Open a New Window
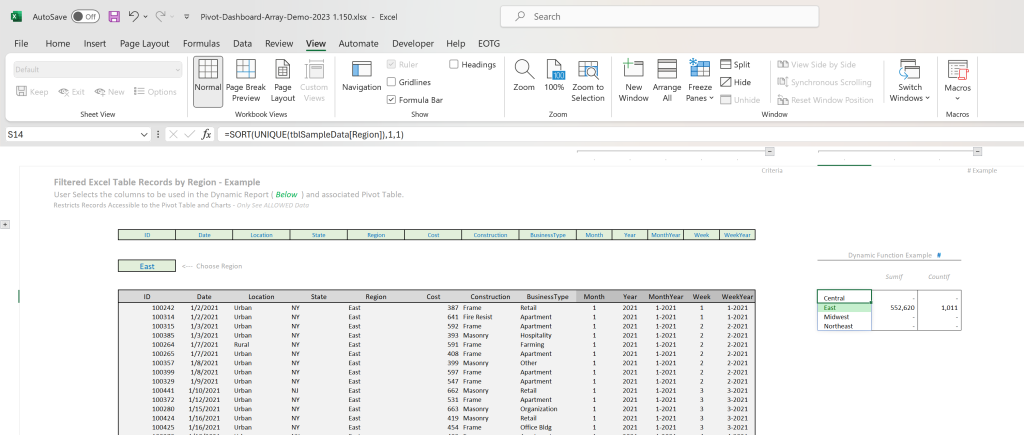The width and height of the screenshot is (1024, 435). (633, 82)
